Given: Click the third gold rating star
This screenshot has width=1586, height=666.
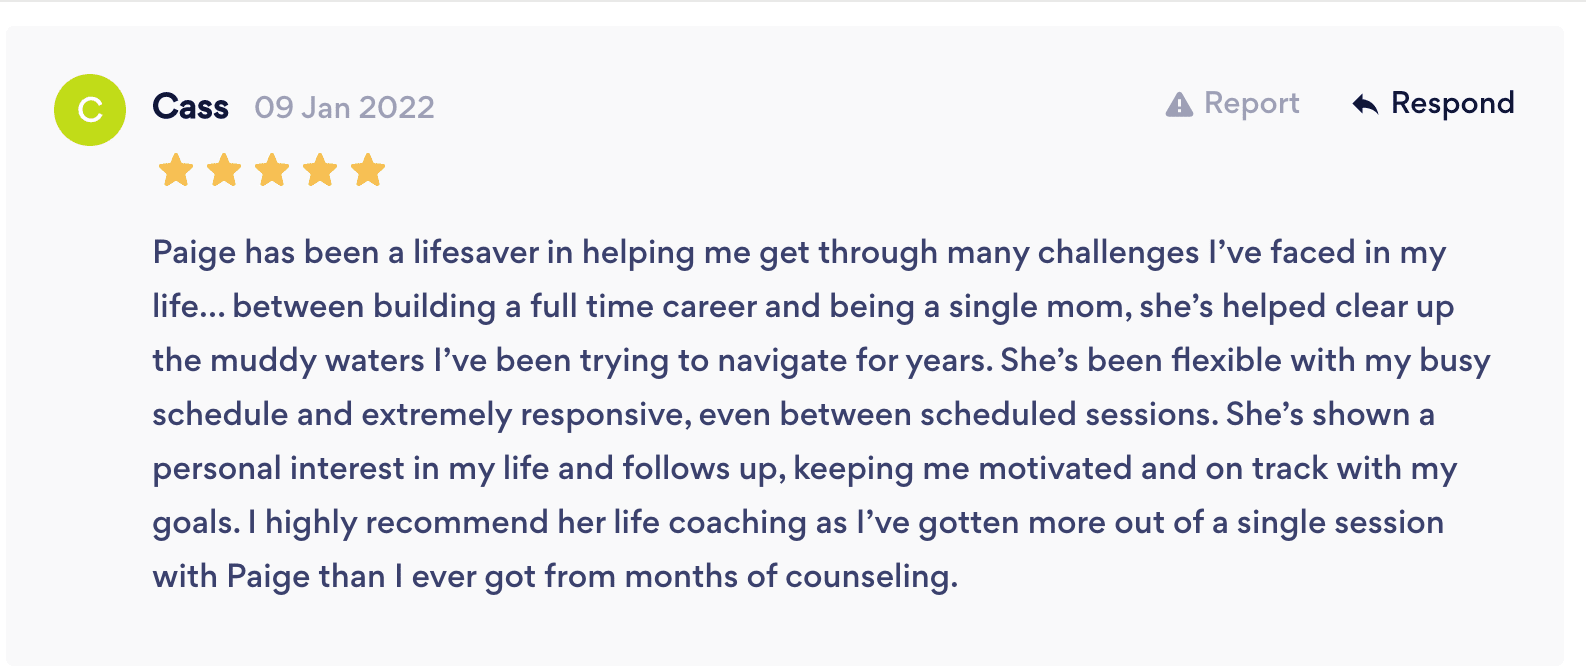Looking at the screenshot, I should (x=272, y=170).
